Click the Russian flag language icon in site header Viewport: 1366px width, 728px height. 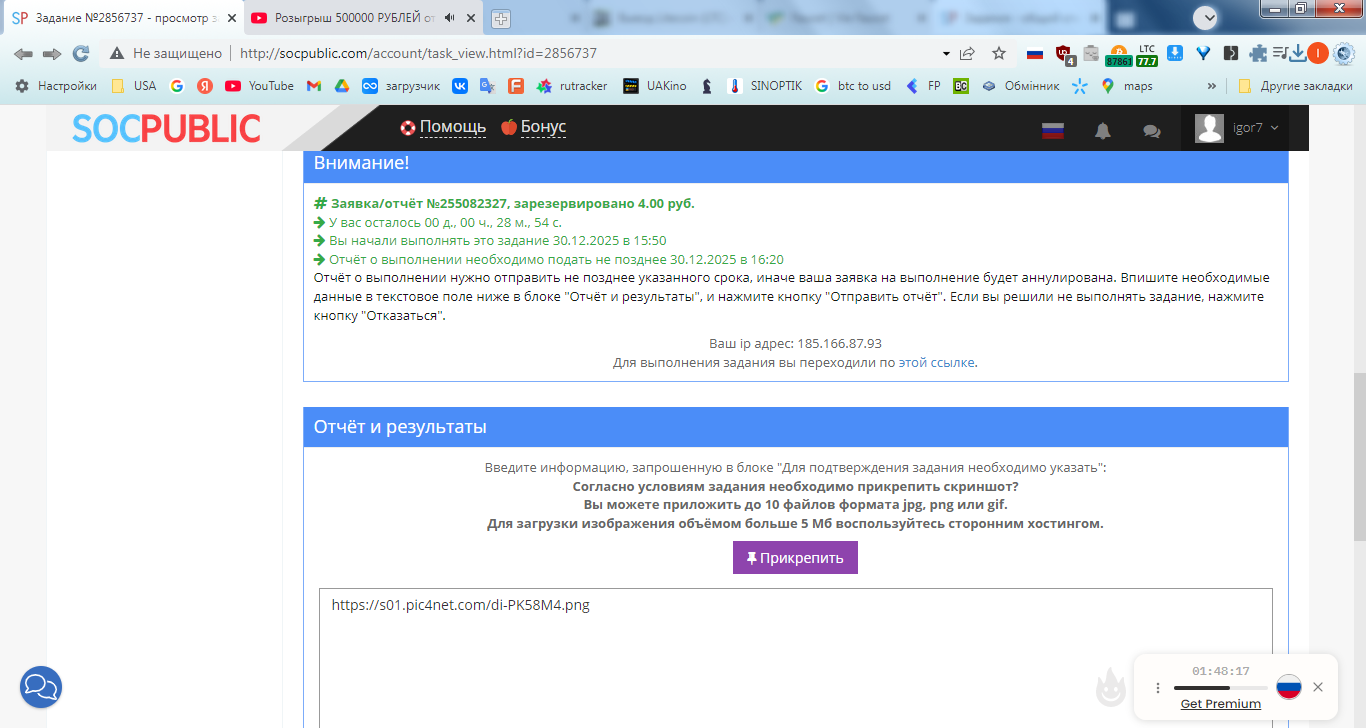[1052, 130]
